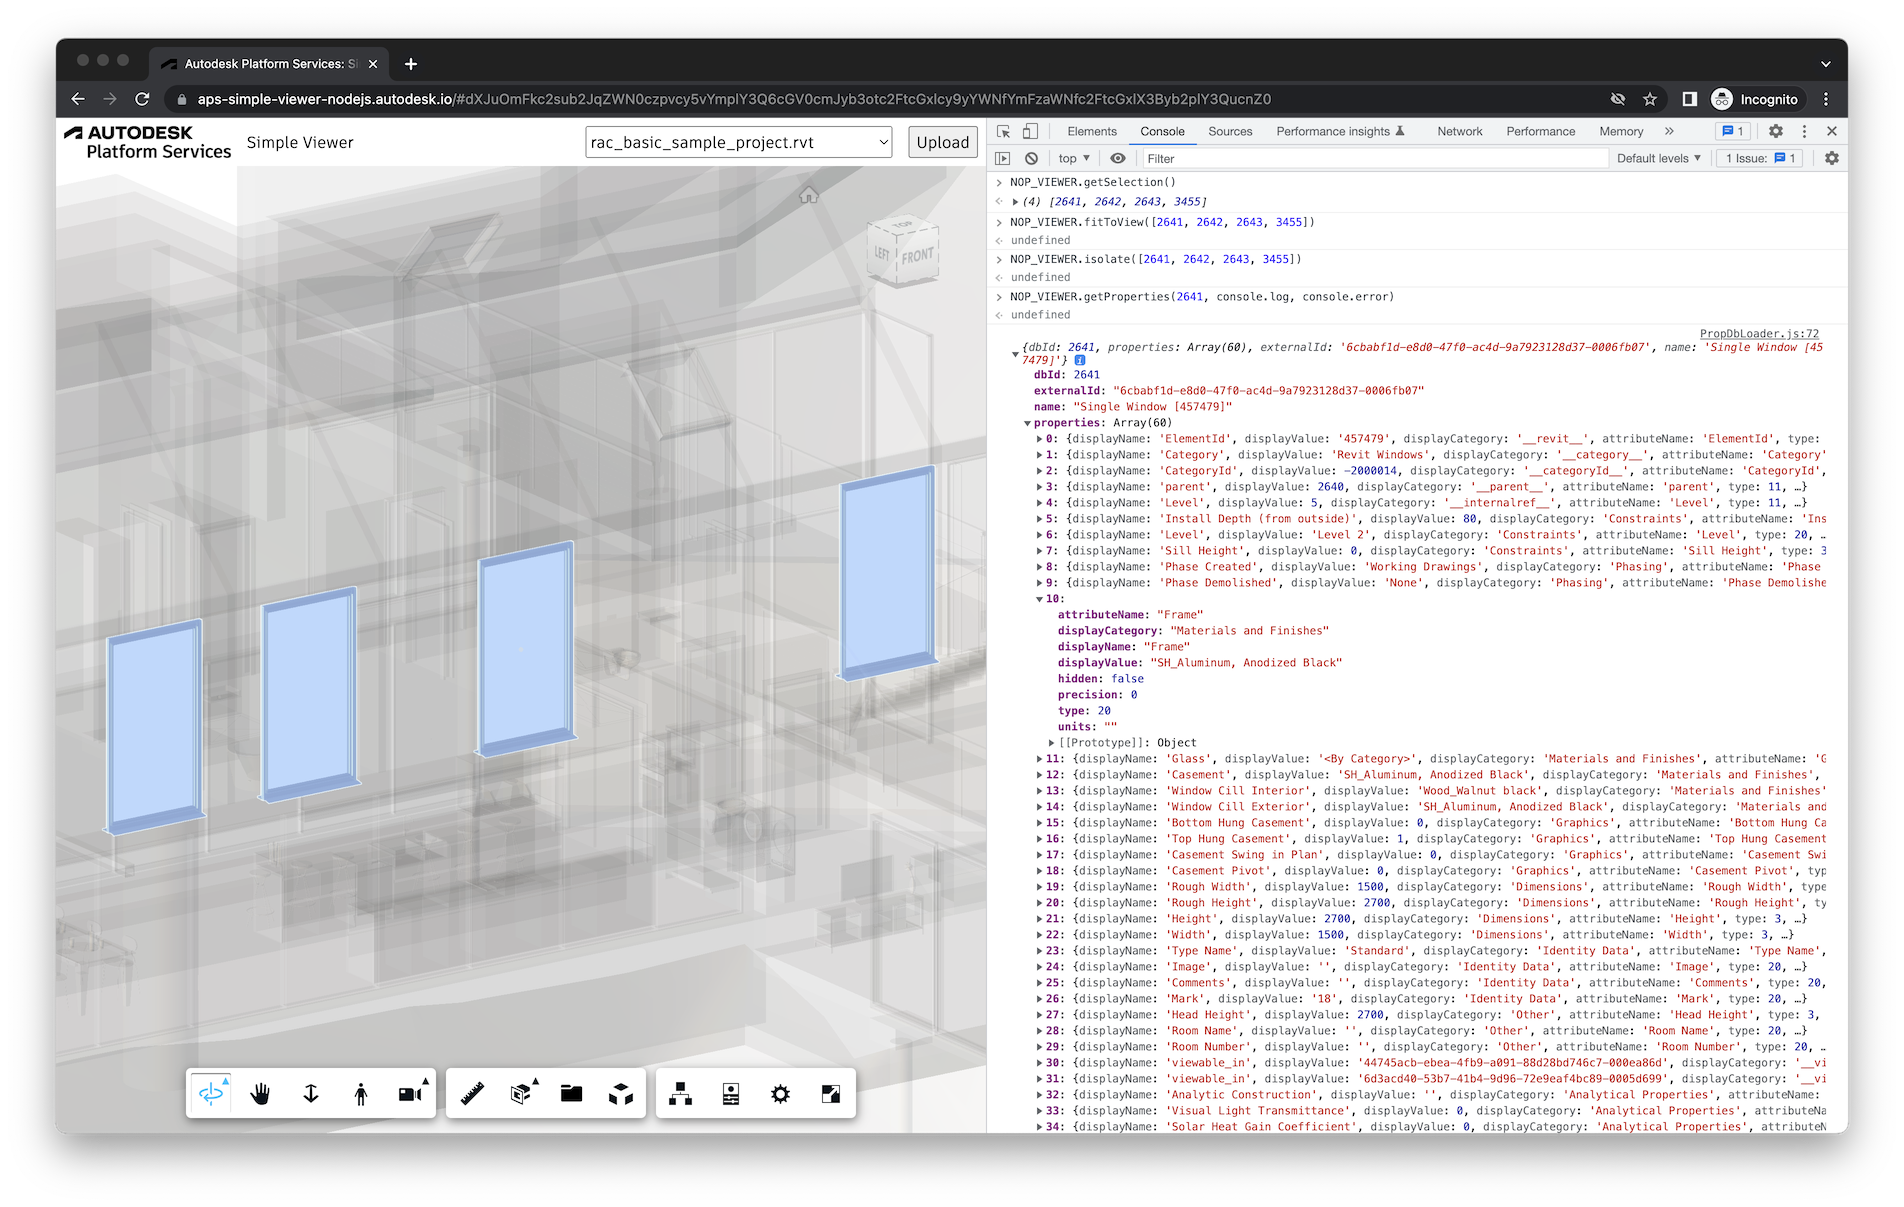Toggle the console filter eye icon
This screenshot has height=1207, width=1904.
[1117, 158]
